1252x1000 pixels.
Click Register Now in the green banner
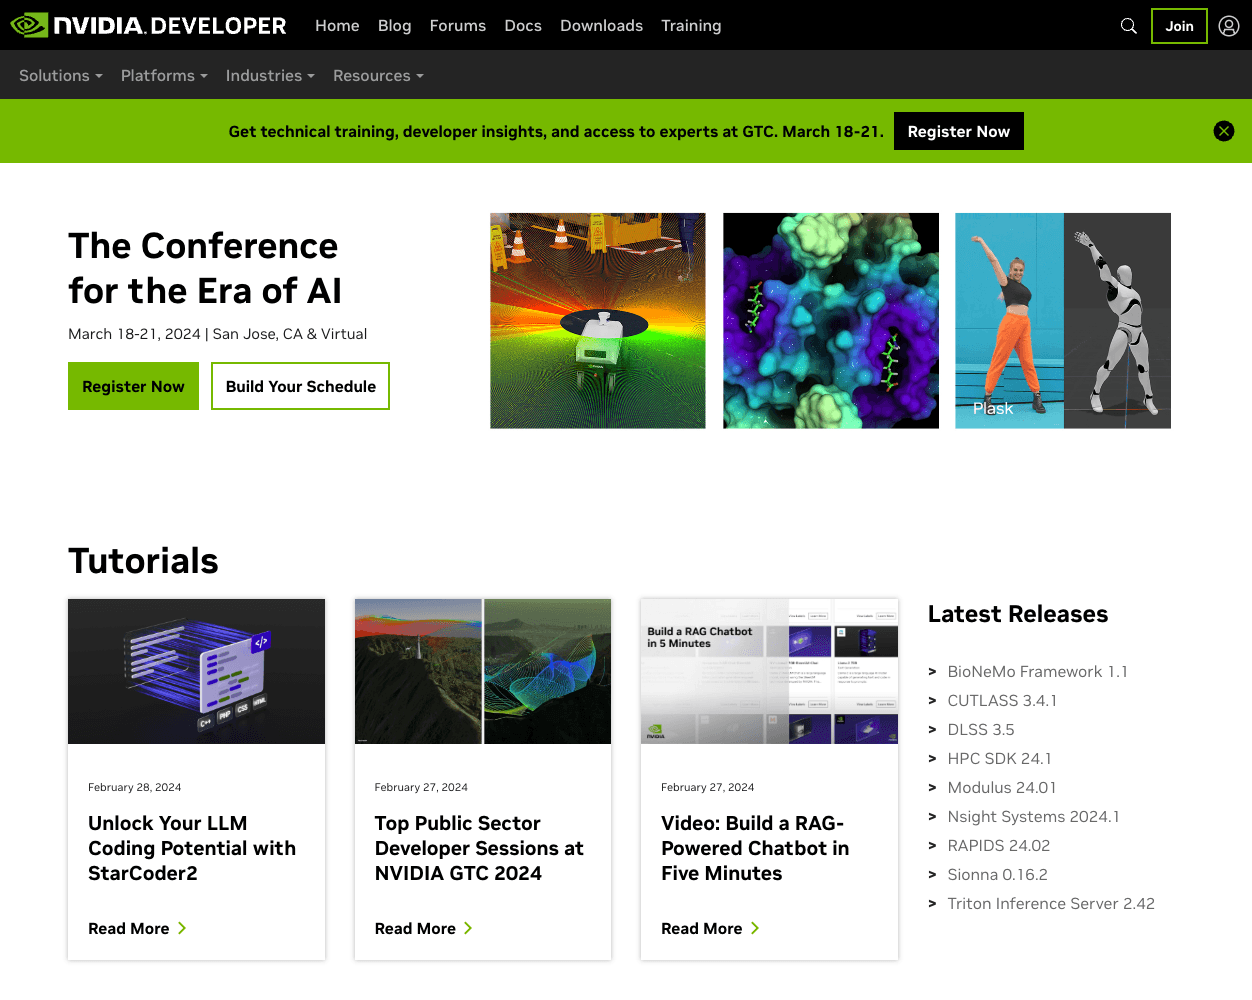pos(958,131)
